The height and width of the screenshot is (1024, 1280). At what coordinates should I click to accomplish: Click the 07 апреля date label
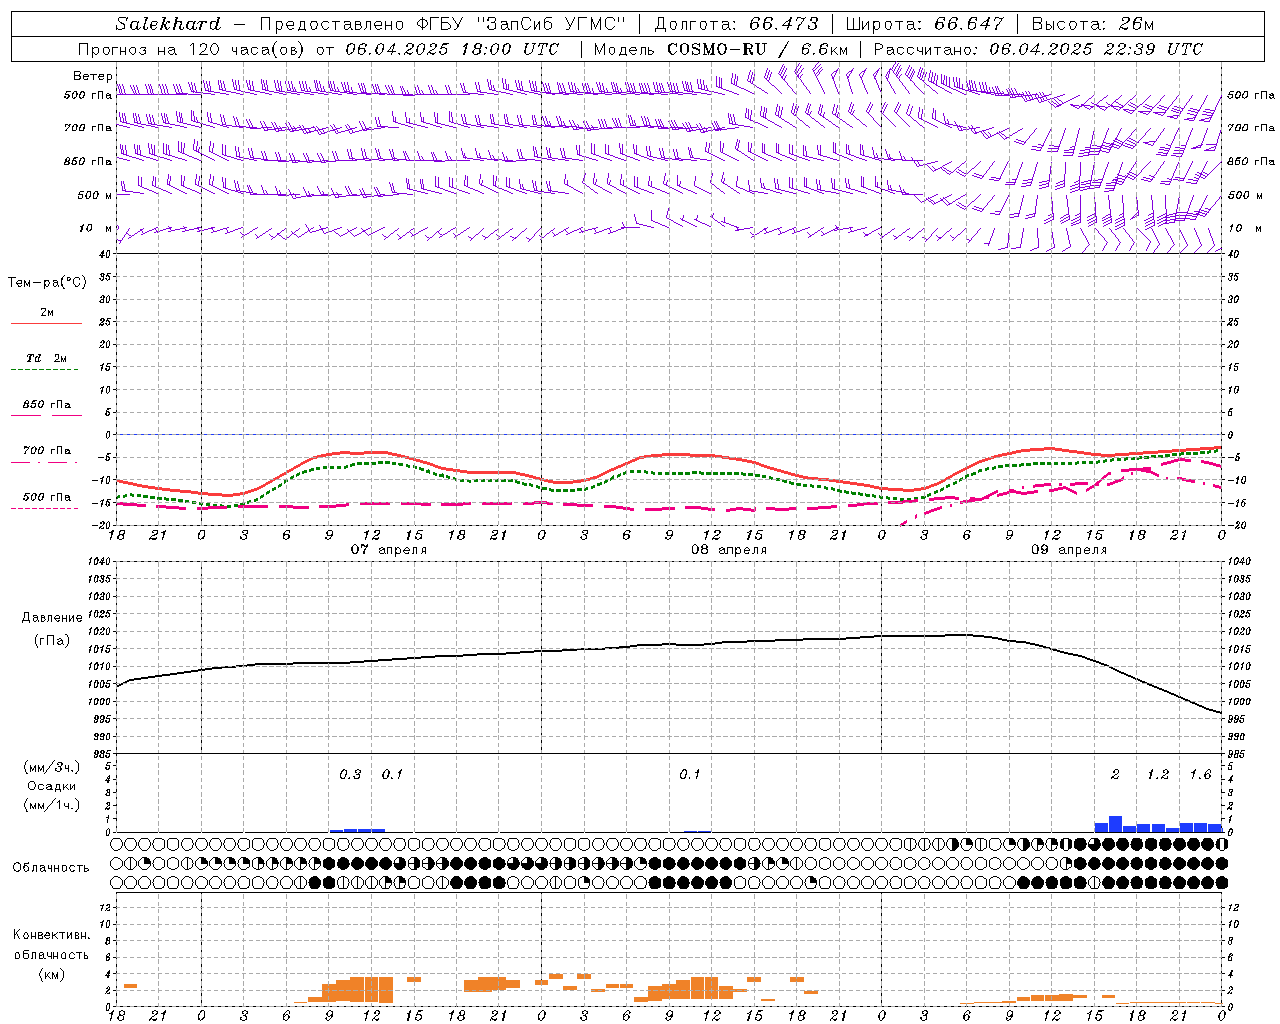389,550
